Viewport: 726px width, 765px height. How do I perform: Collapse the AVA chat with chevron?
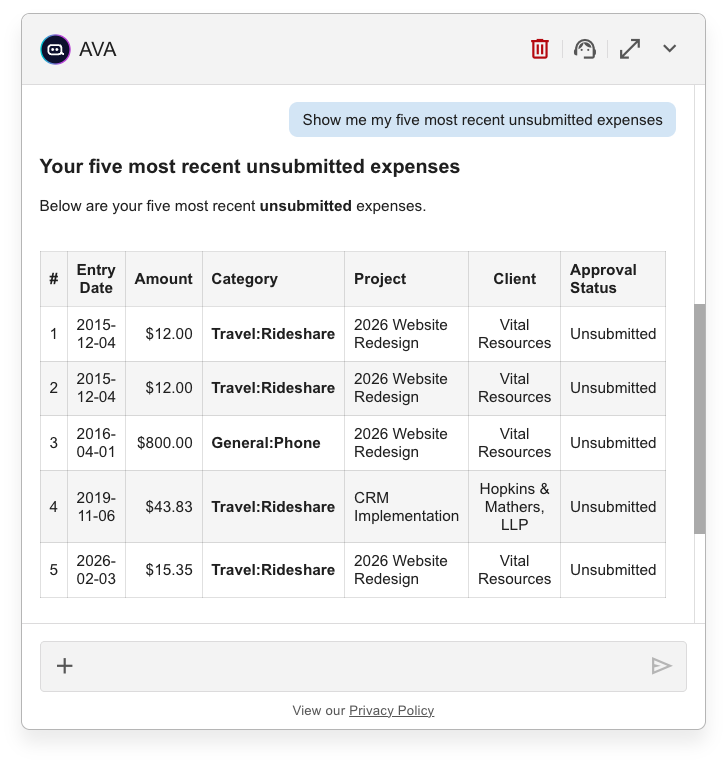tap(670, 48)
